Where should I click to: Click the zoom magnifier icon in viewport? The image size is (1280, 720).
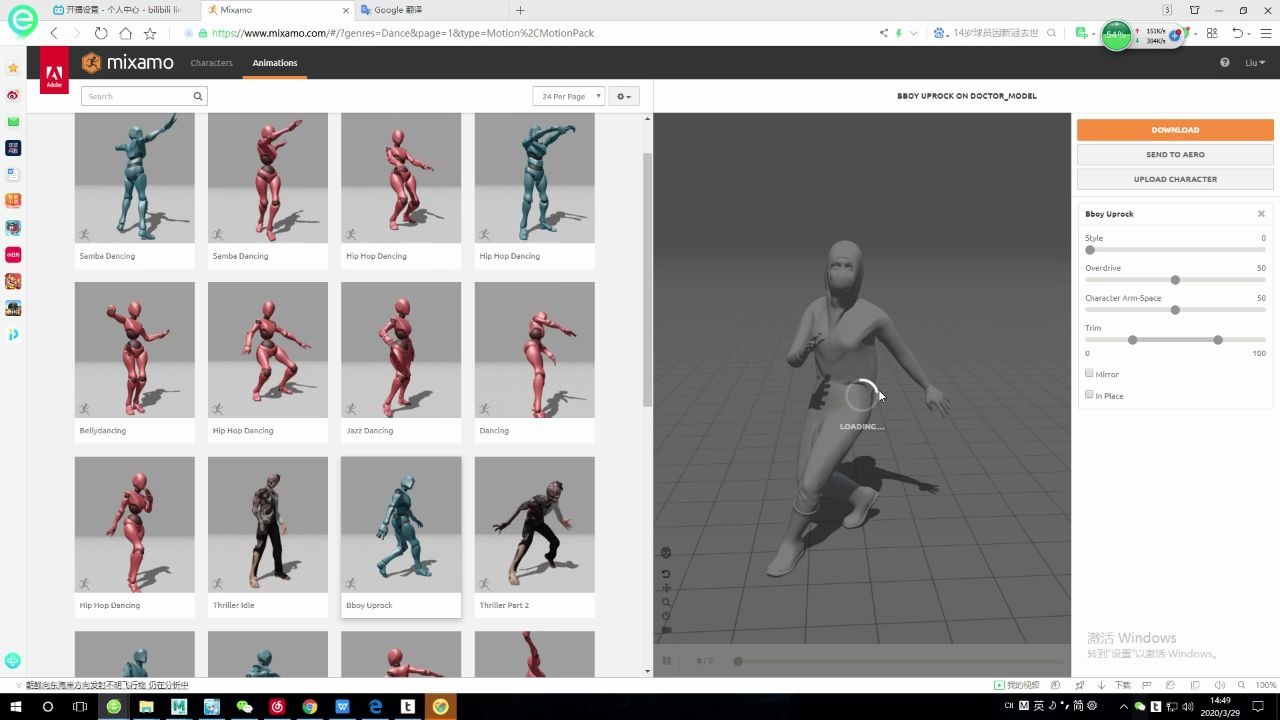tap(666, 602)
